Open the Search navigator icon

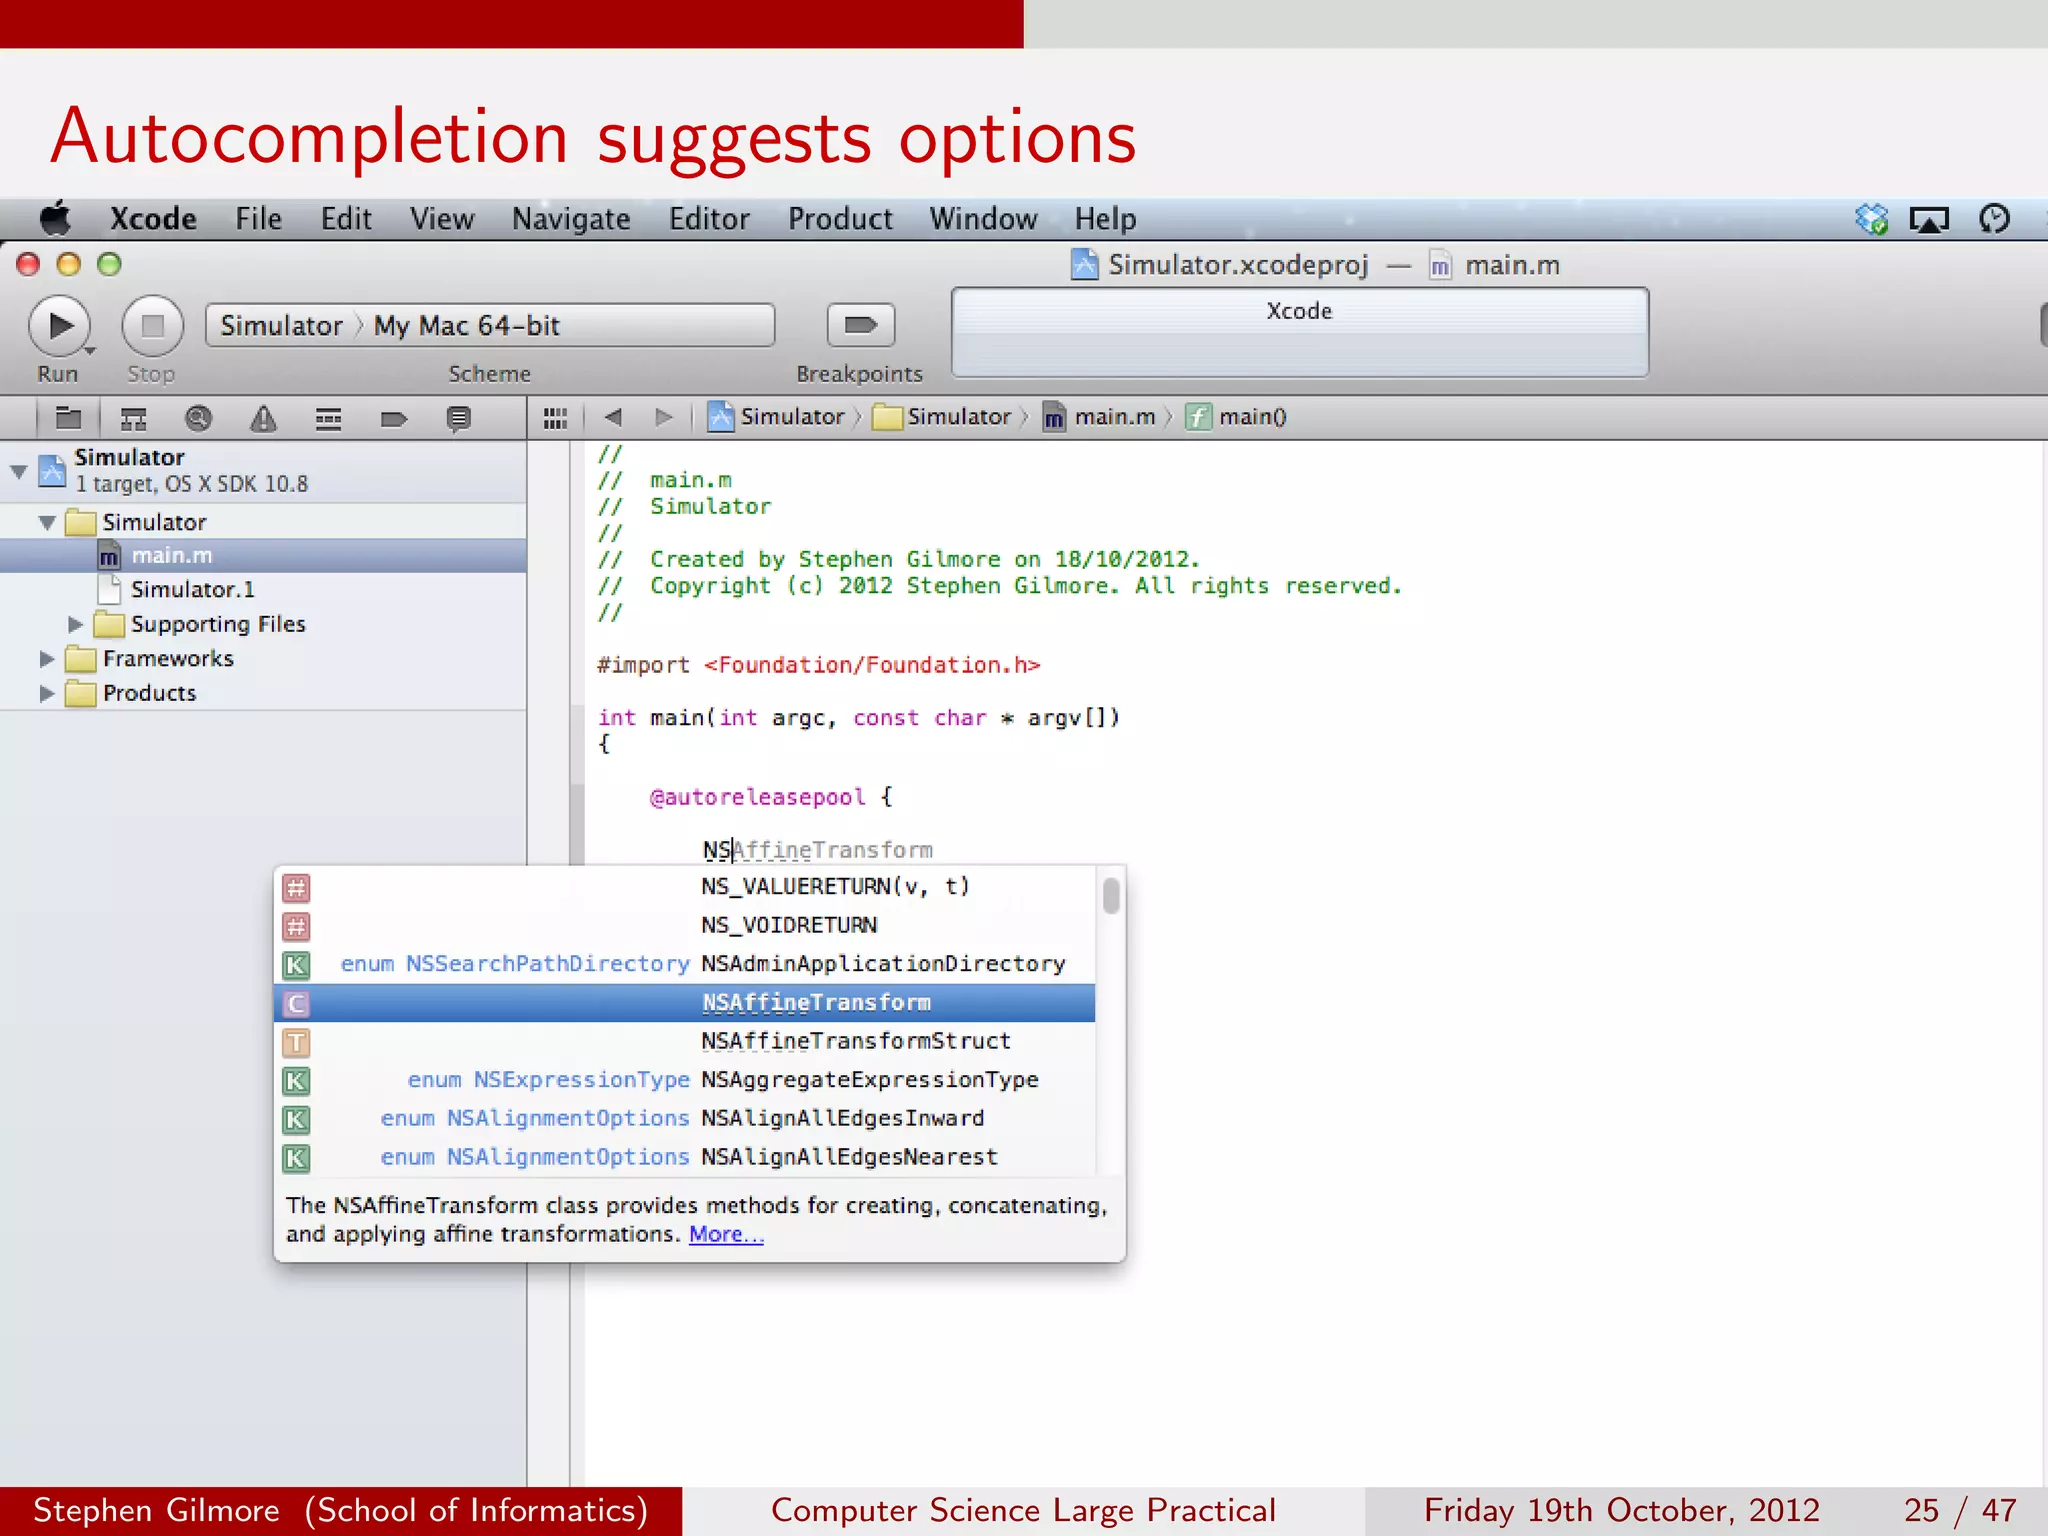198,418
